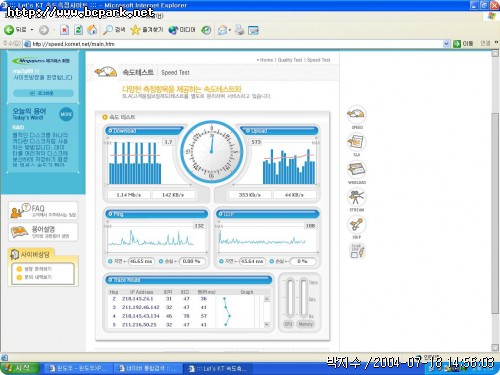This screenshot has height=375, width=500.
Task: Click the 1.14 Mb/s download value
Action: [129, 195]
